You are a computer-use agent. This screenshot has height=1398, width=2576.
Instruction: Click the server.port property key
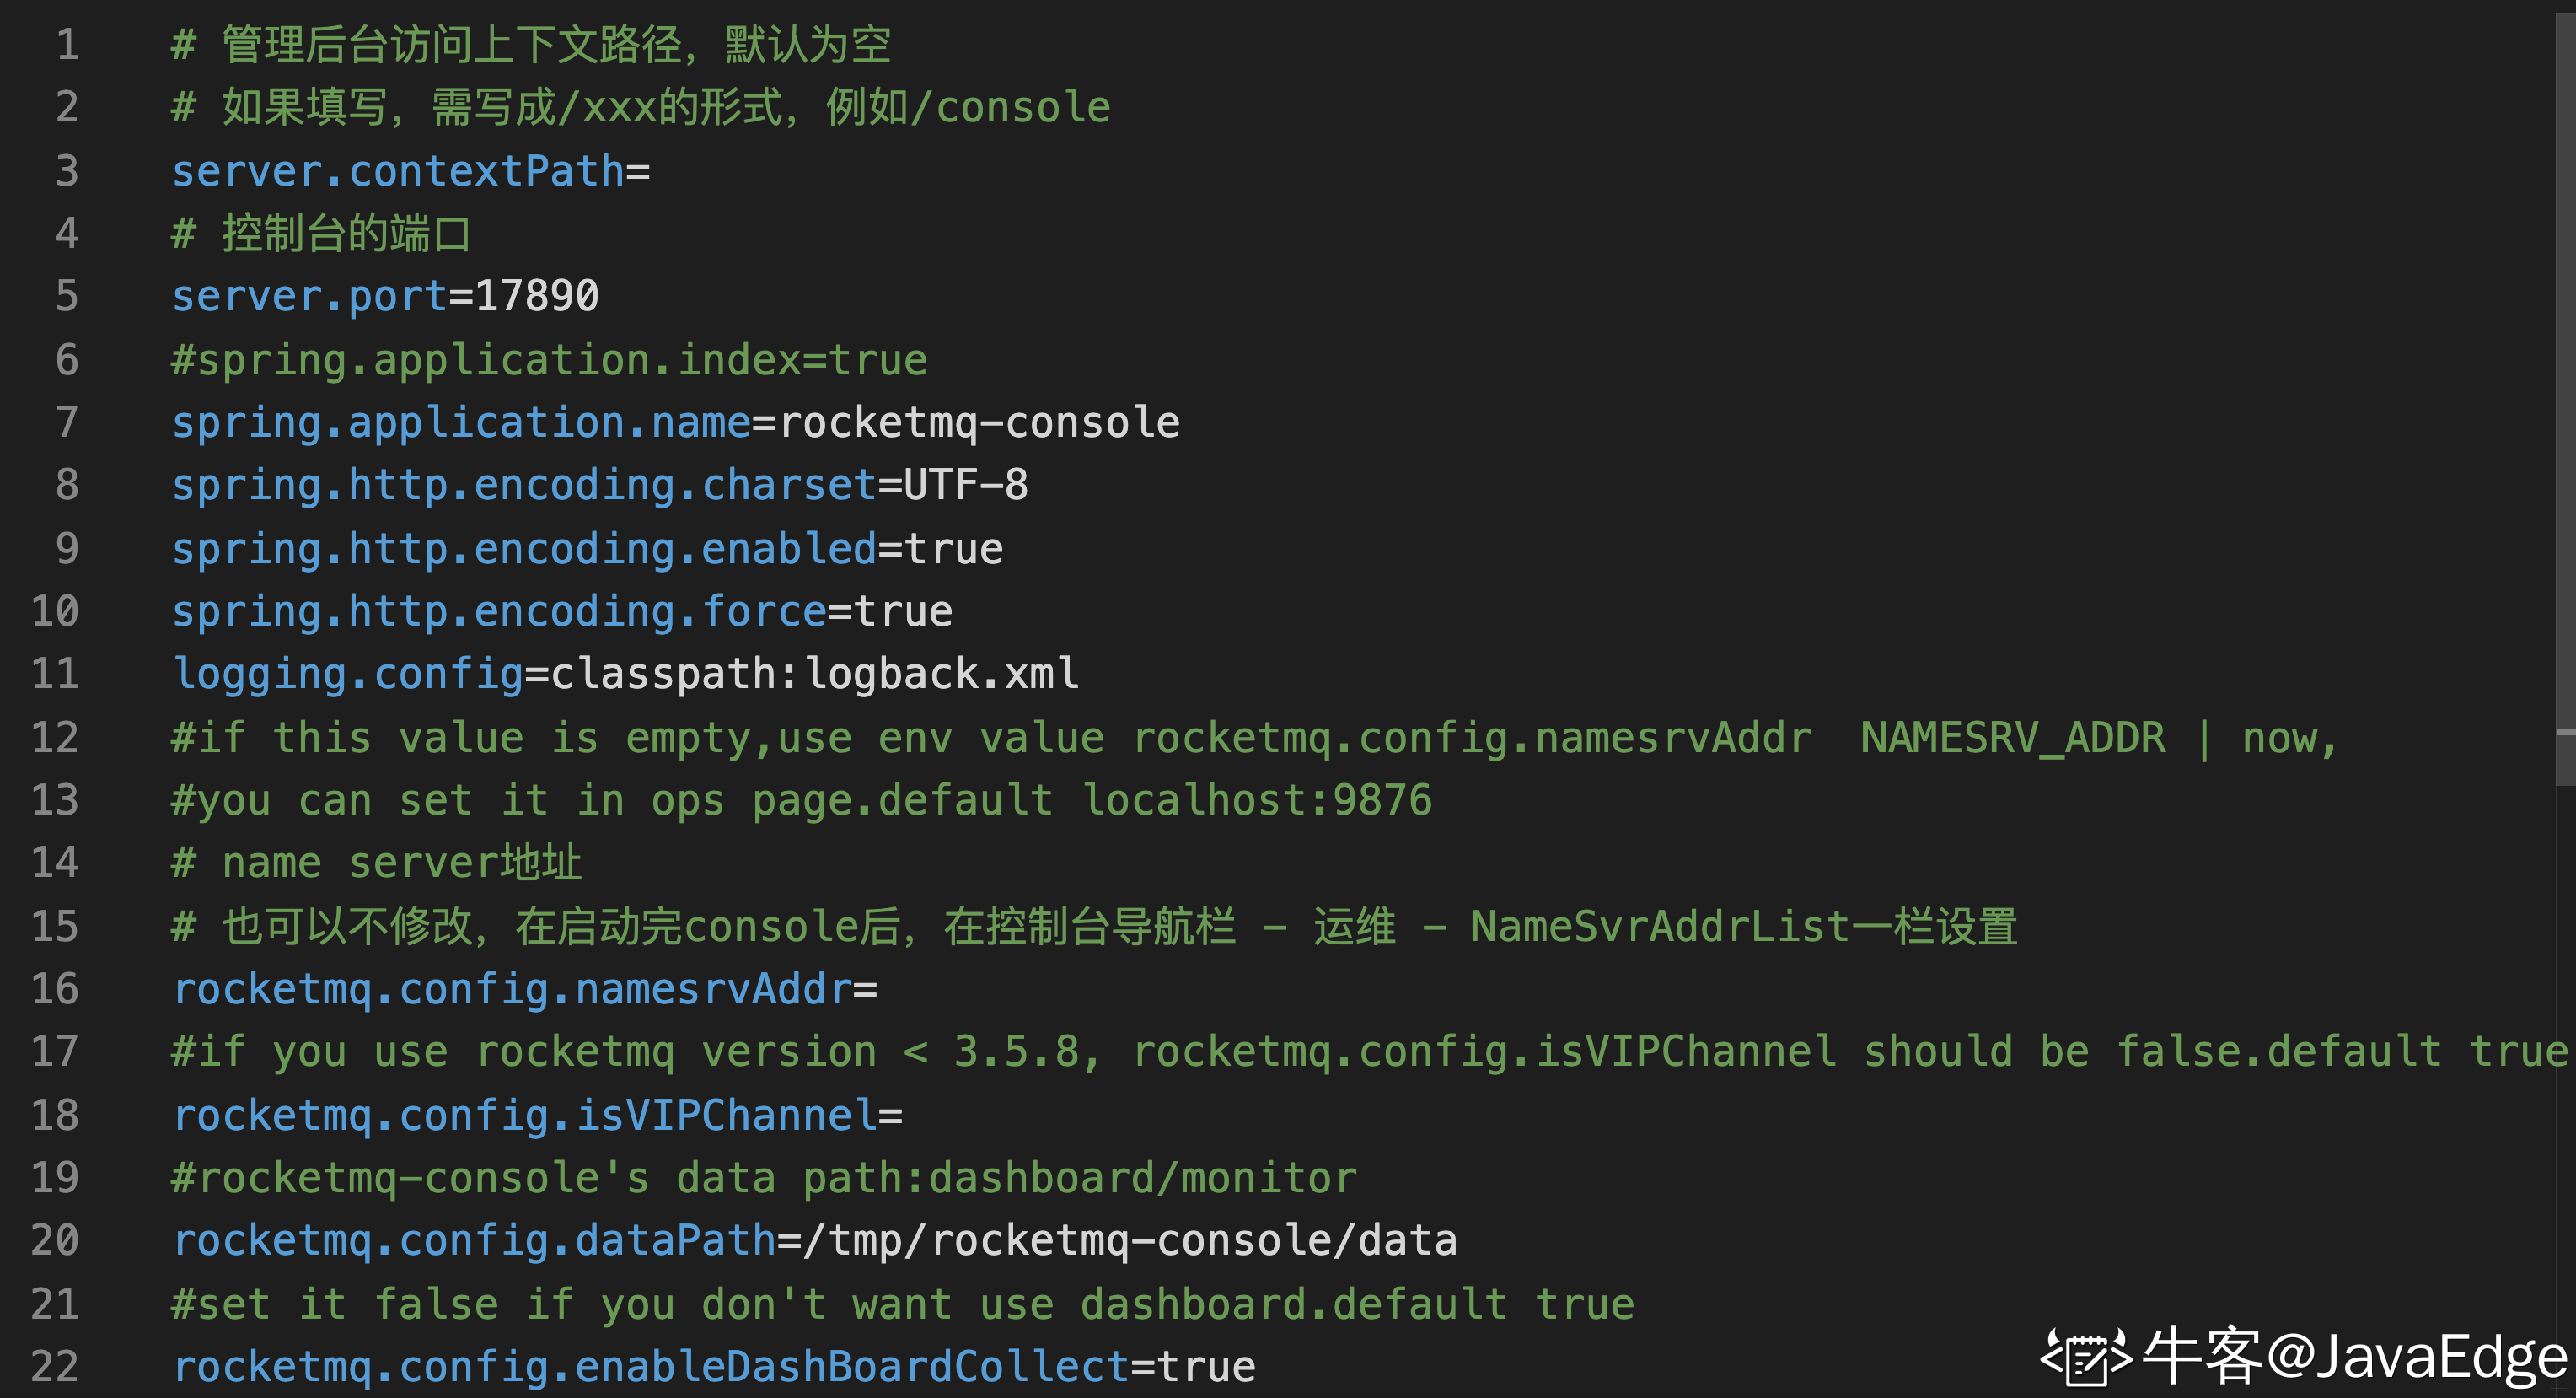coord(309,296)
